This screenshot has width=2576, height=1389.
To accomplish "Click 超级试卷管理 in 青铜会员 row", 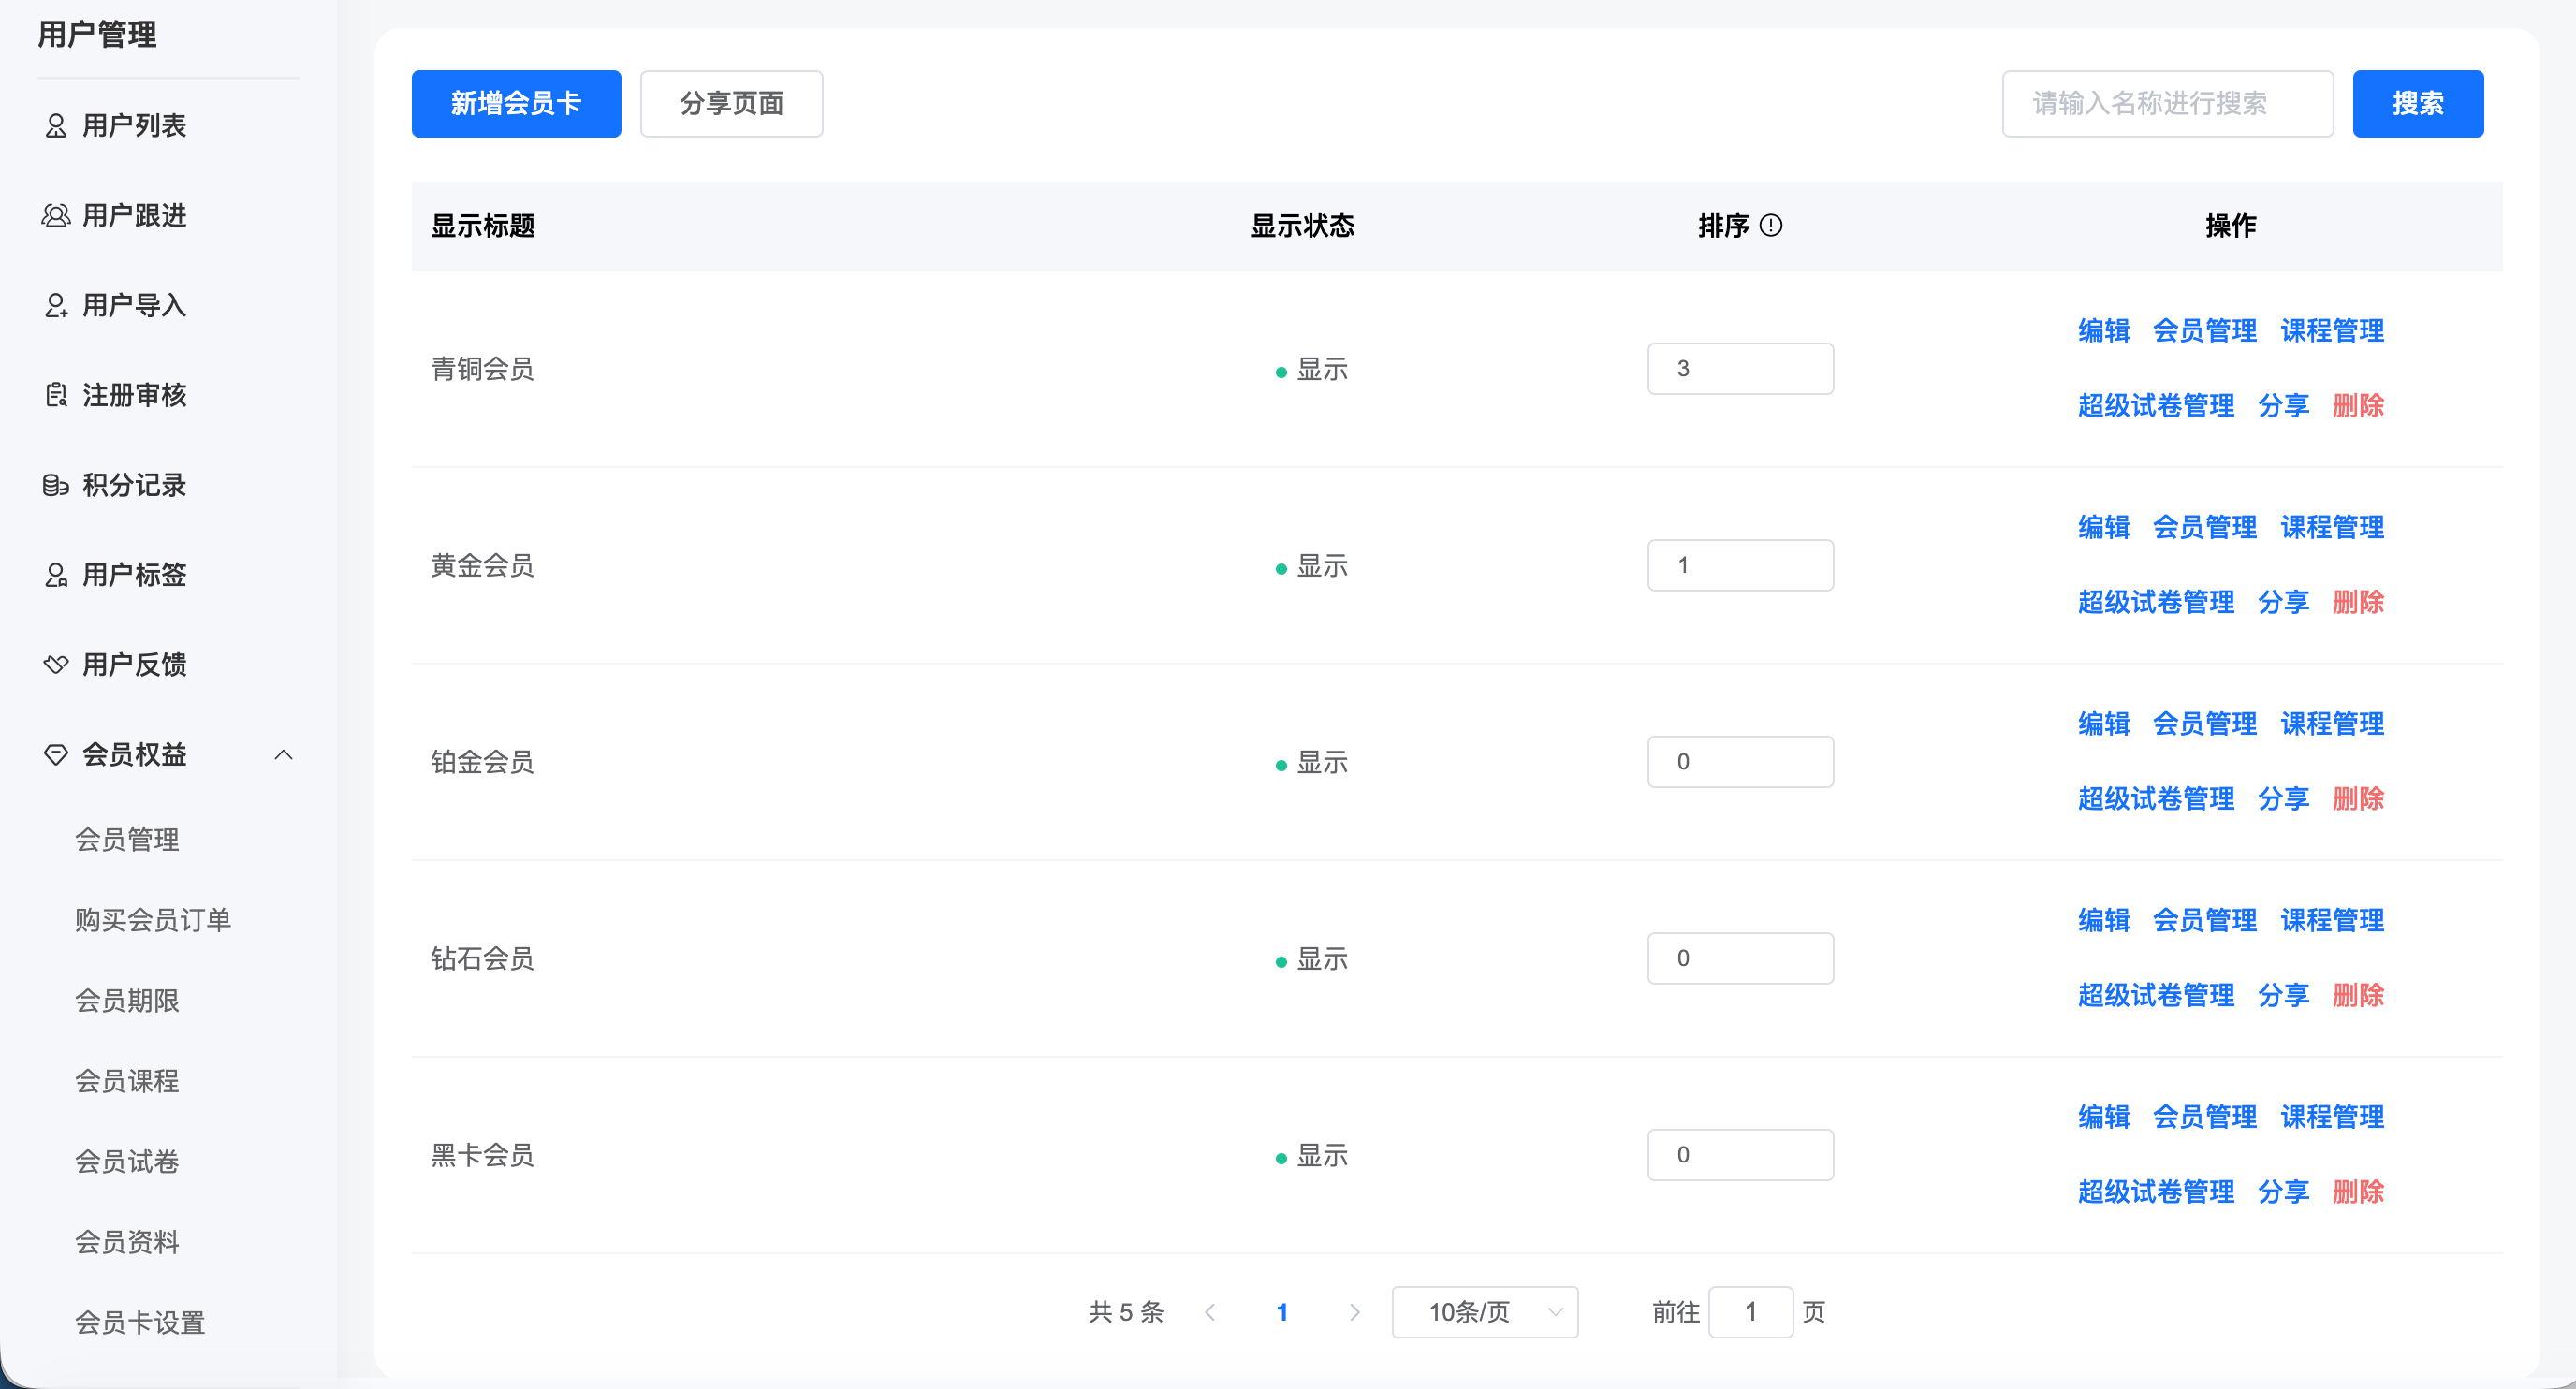I will (x=2156, y=406).
